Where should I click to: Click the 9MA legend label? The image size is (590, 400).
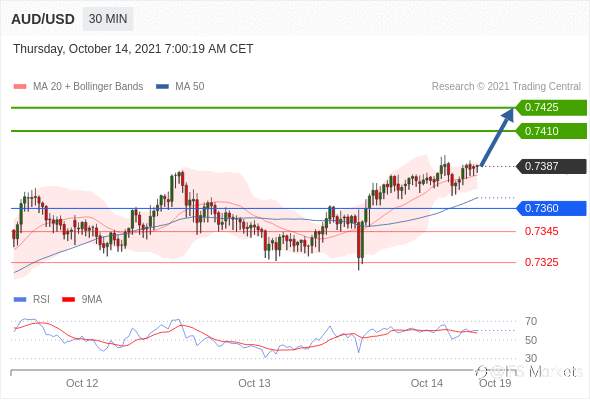[x=92, y=299]
